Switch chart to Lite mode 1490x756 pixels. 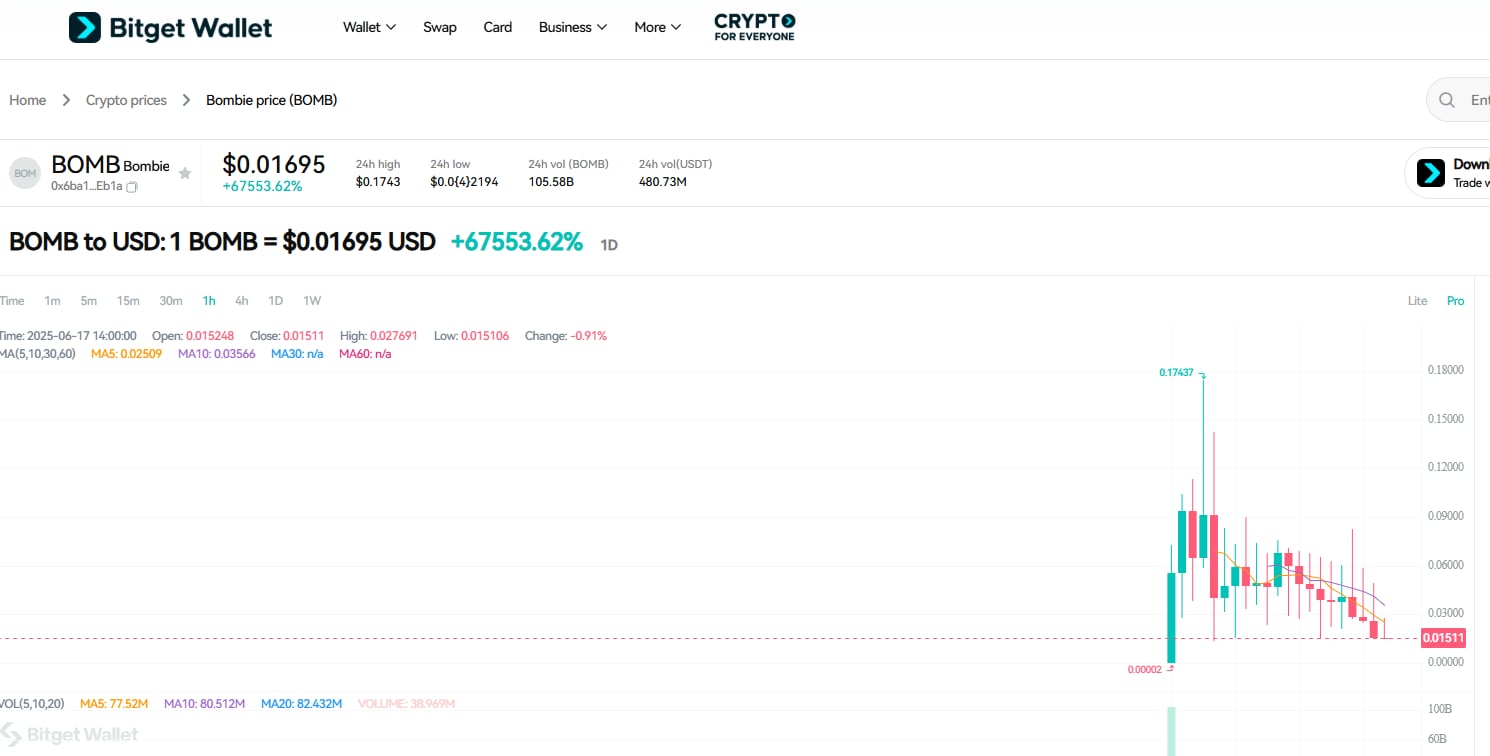pos(1417,300)
